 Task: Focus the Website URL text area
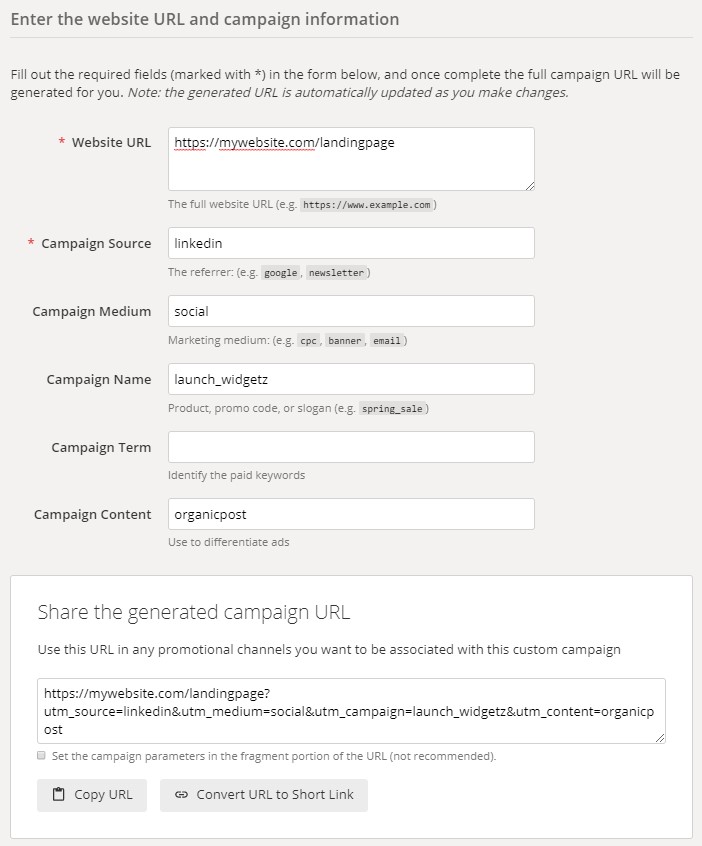click(x=351, y=158)
